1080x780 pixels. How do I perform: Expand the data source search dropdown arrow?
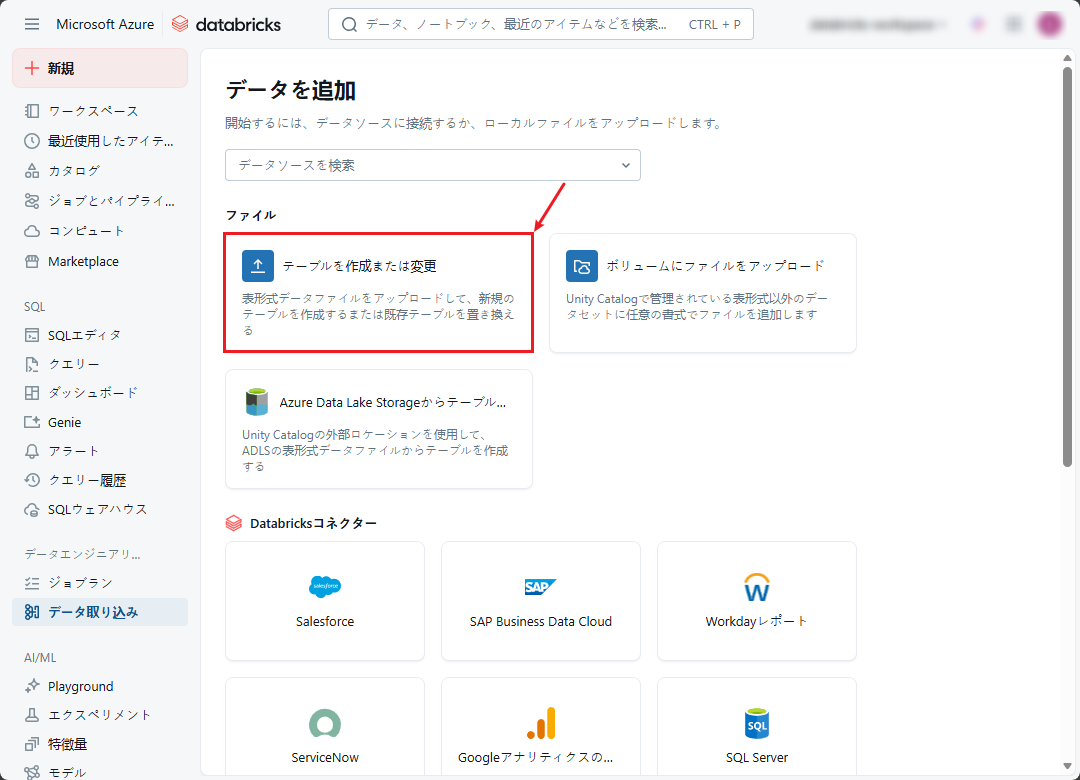(x=626, y=165)
